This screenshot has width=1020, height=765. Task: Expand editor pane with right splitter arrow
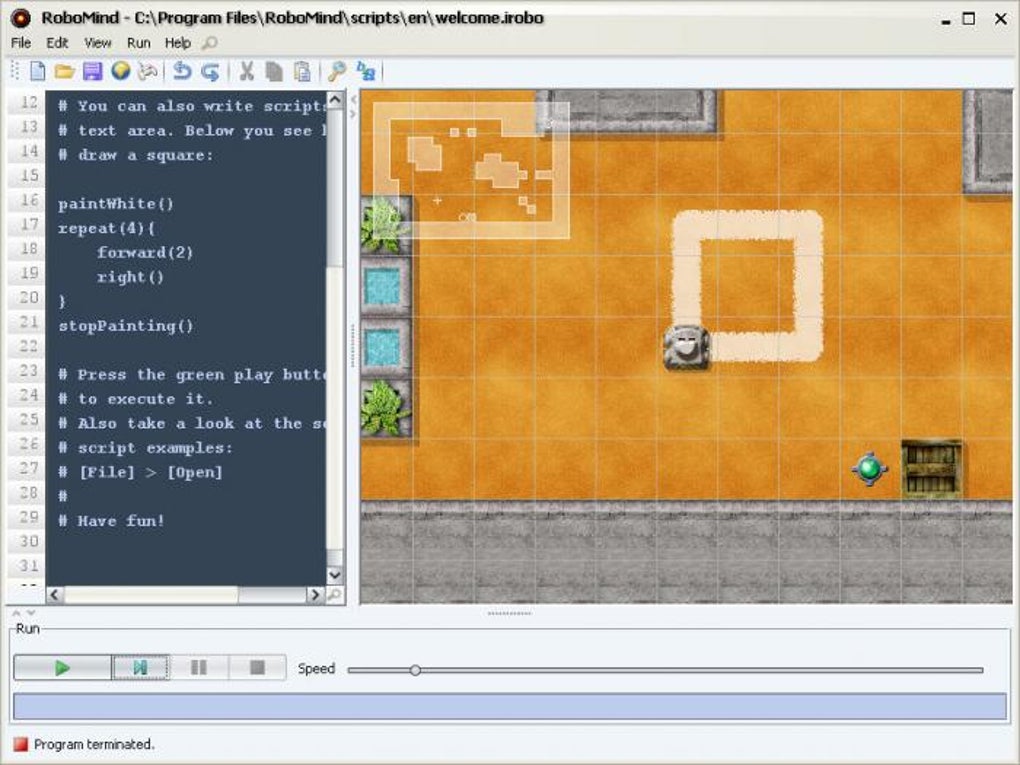[354, 114]
